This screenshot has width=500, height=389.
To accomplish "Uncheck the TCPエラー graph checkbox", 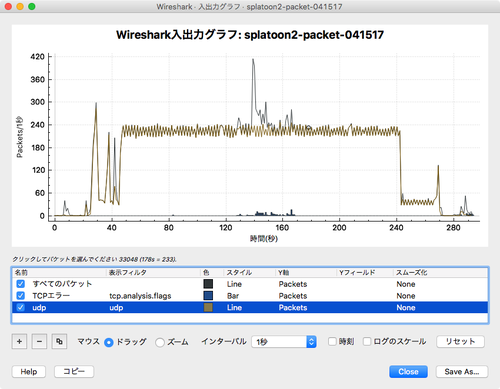I will [21, 296].
